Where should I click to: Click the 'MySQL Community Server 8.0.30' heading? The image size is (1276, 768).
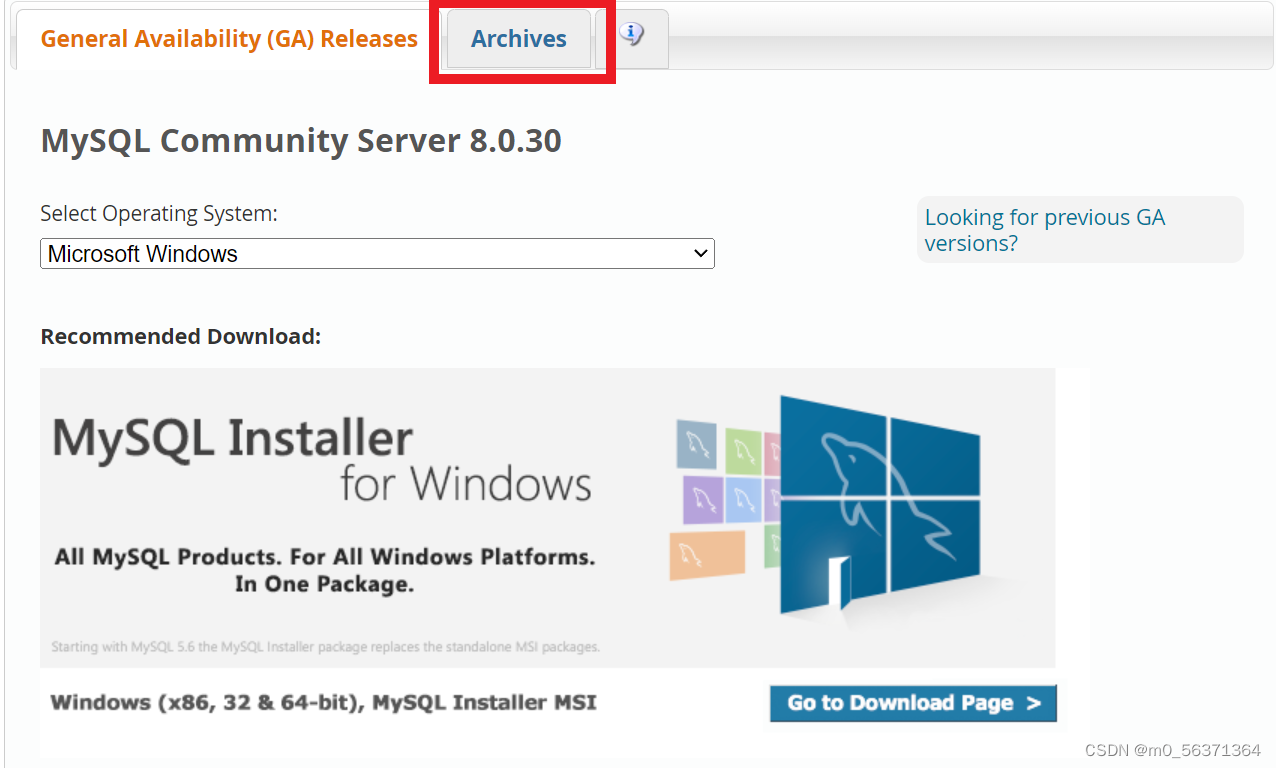301,141
